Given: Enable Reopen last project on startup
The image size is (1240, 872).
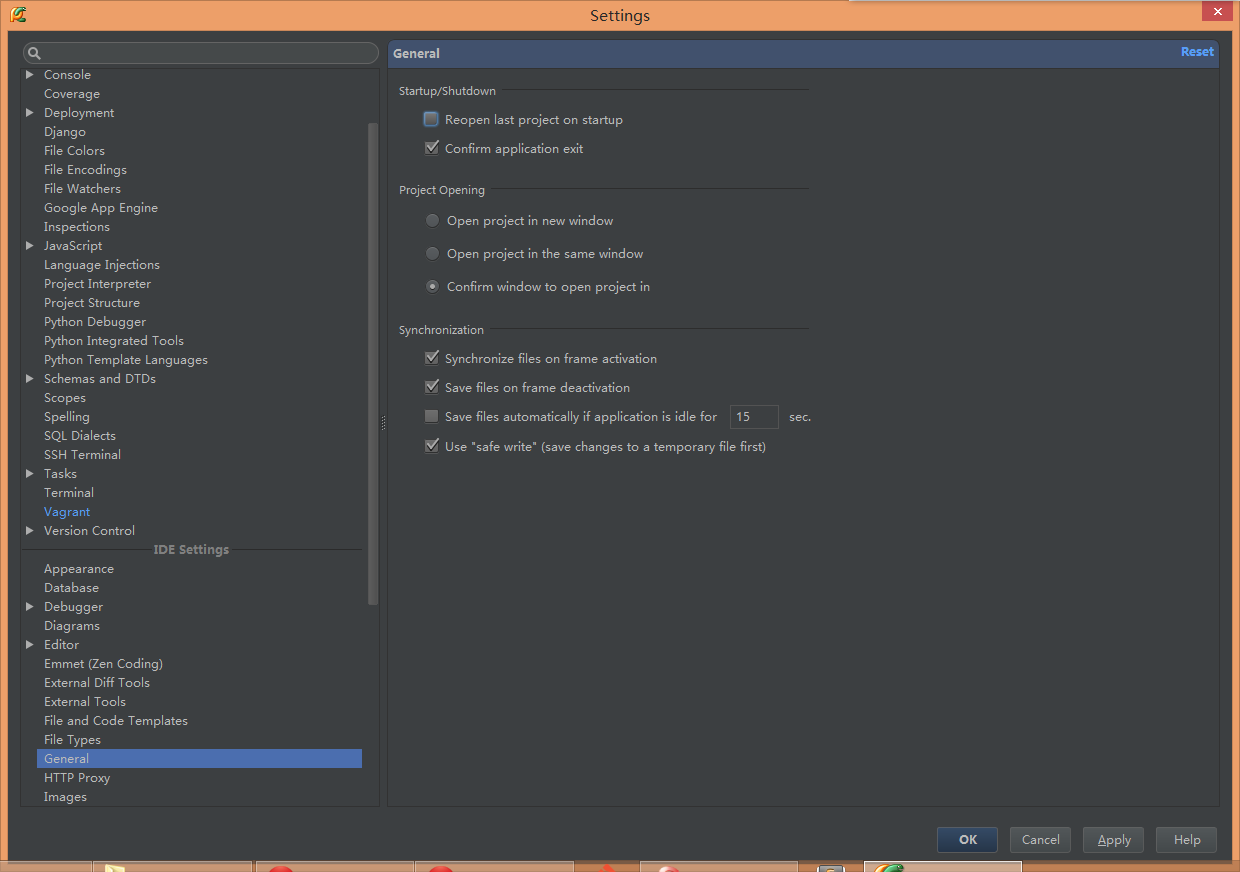Looking at the screenshot, I should tap(431, 120).
